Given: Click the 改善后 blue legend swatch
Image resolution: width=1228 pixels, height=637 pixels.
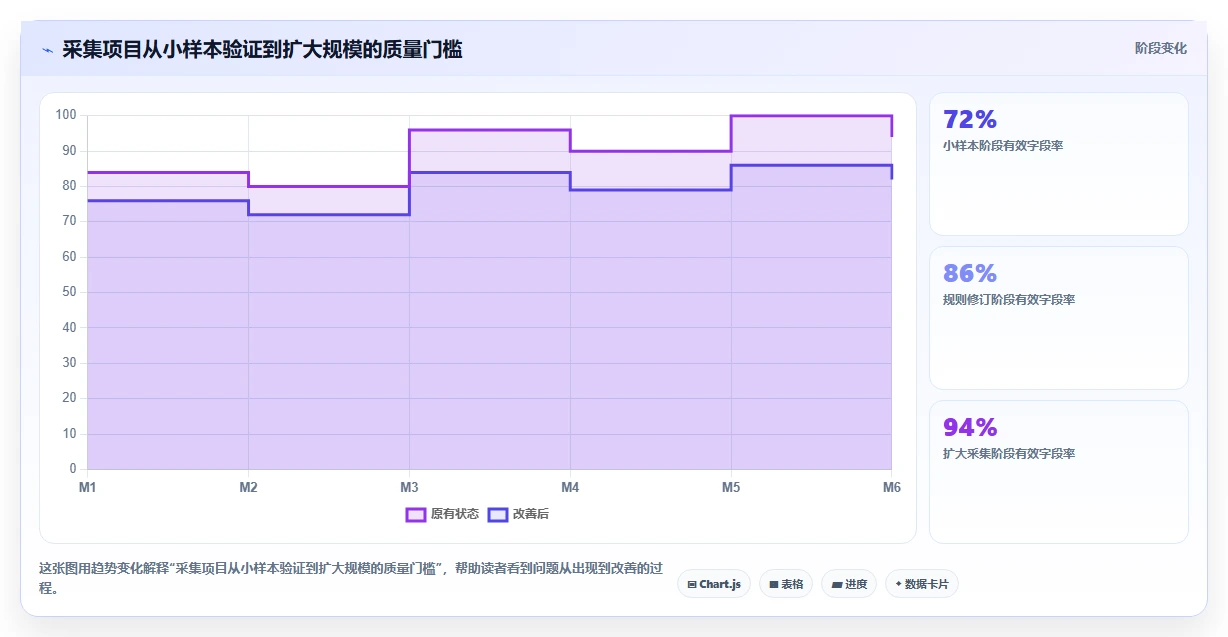Looking at the screenshot, I should [x=498, y=514].
